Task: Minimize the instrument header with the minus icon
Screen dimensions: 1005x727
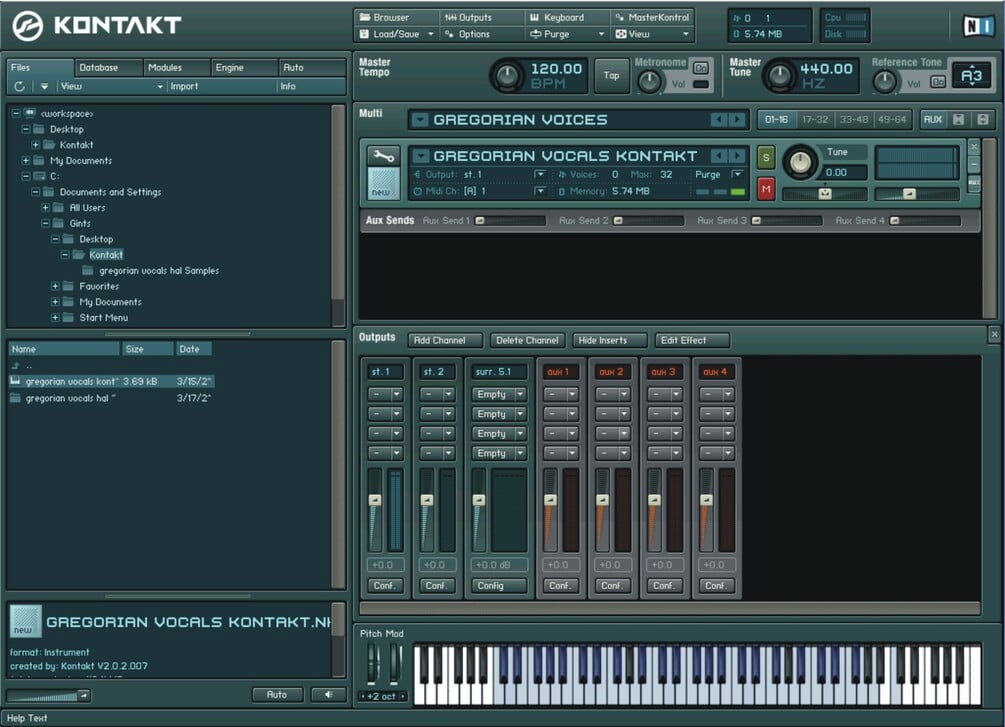Action: (x=974, y=165)
